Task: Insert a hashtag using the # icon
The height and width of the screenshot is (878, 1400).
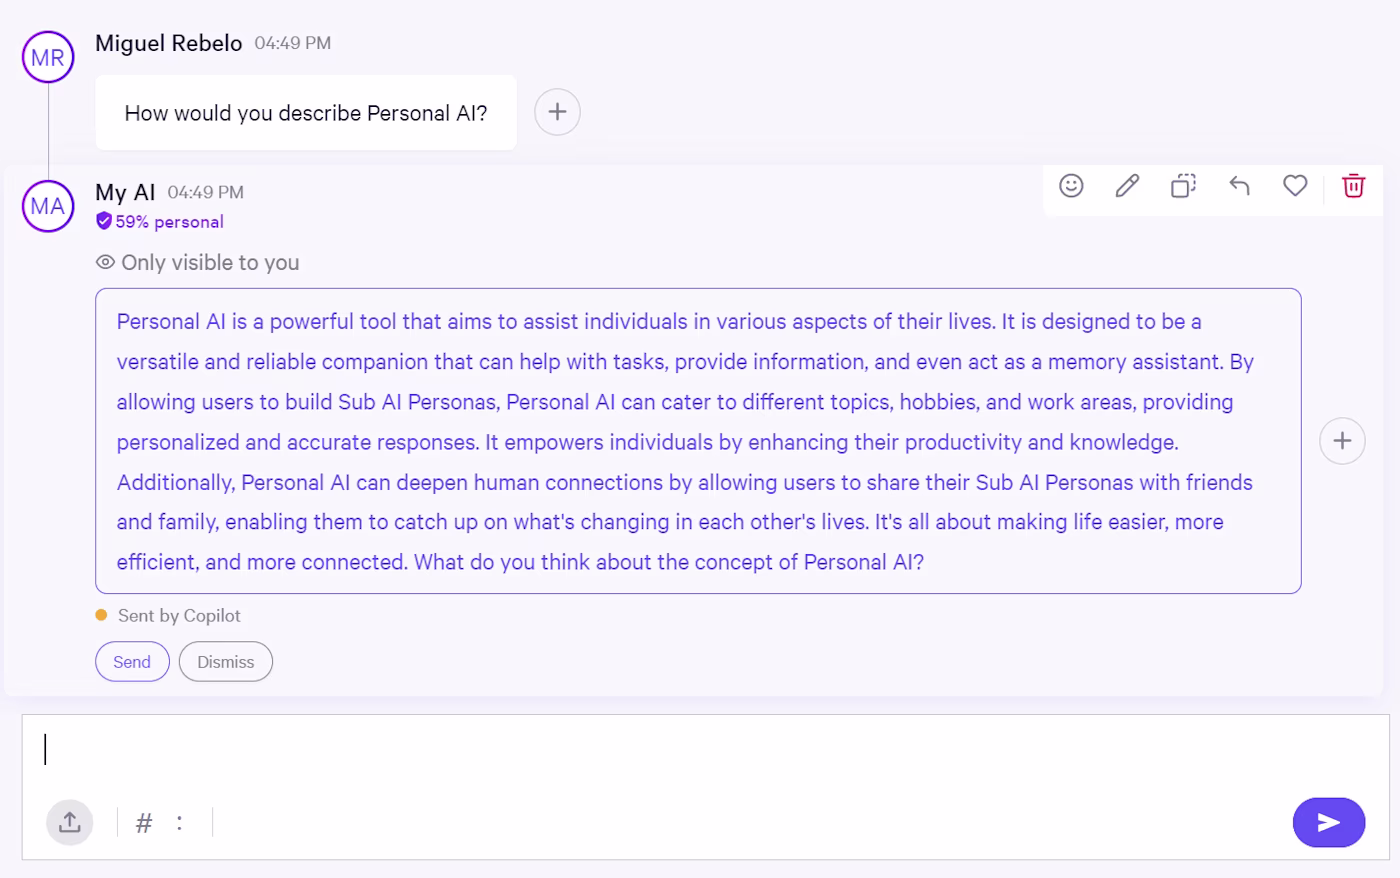Action: click(143, 823)
